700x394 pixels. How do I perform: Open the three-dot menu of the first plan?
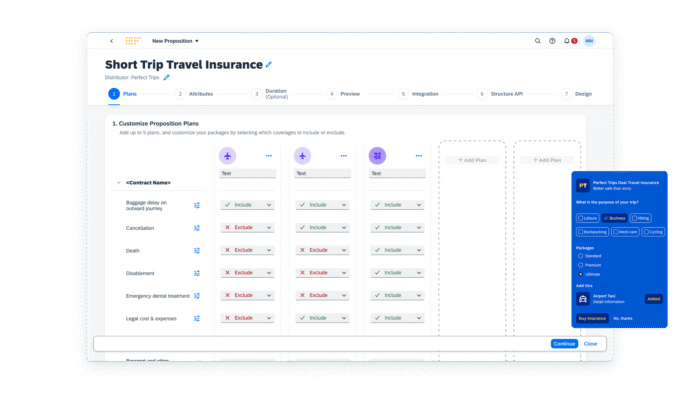point(269,156)
